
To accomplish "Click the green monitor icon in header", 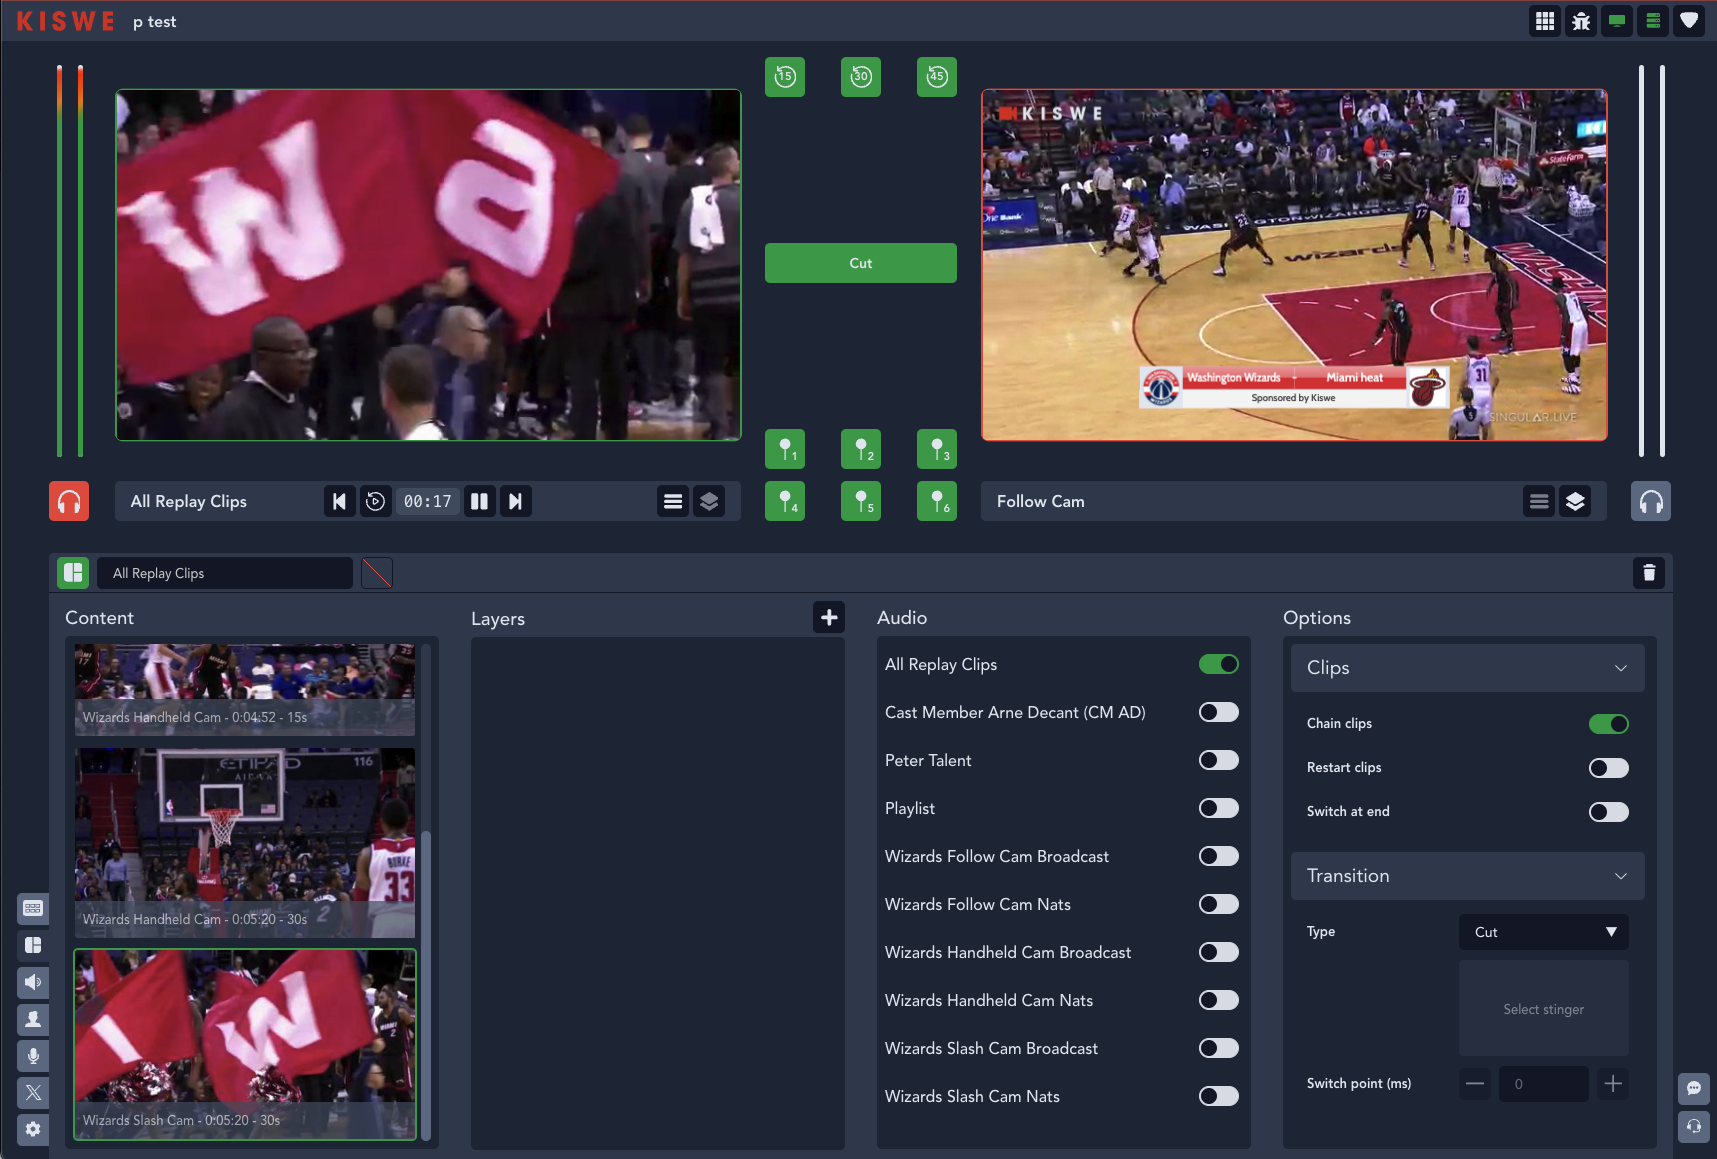I will (1617, 21).
